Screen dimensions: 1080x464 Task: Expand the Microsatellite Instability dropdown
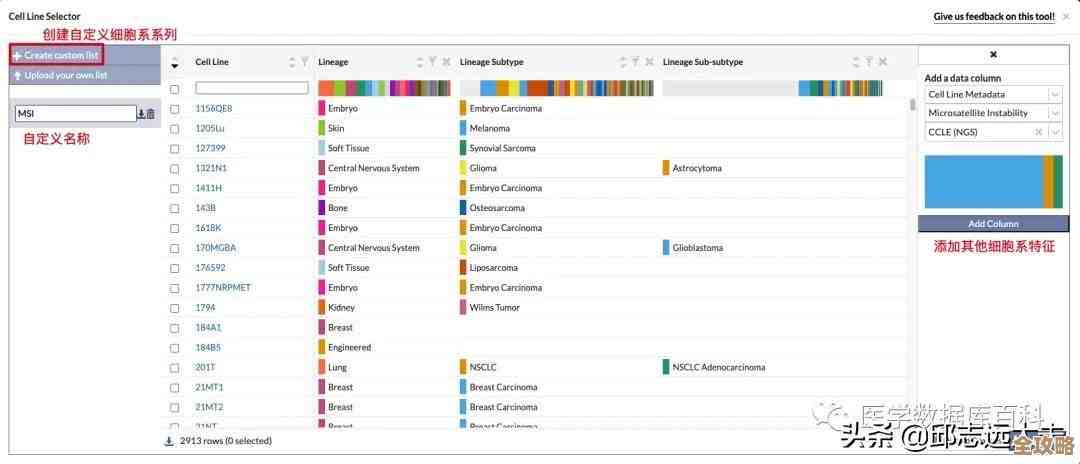coord(1055,113)
